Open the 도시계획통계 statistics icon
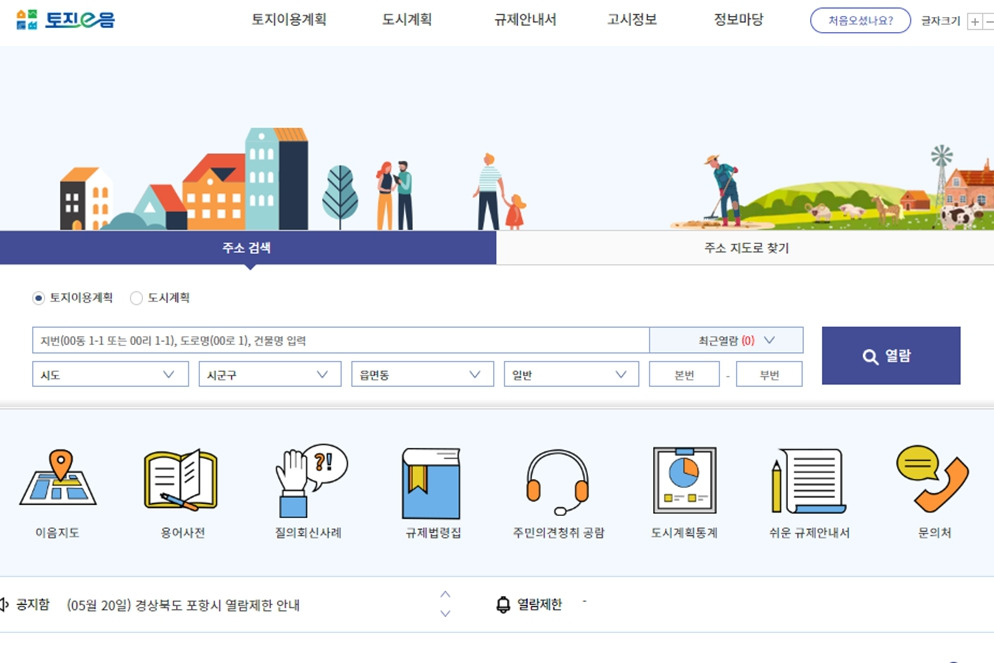994x663 pixels. 683,487
